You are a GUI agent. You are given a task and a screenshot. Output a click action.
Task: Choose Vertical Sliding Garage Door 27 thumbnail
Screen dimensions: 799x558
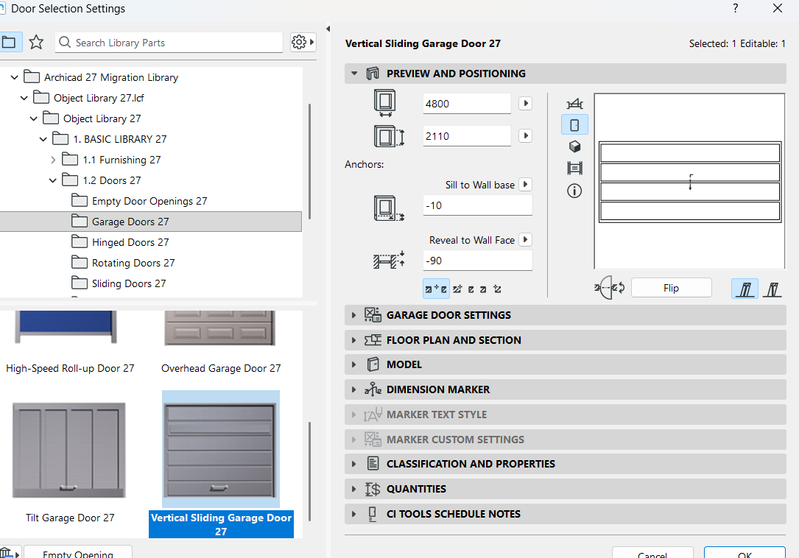pos(221,450)
